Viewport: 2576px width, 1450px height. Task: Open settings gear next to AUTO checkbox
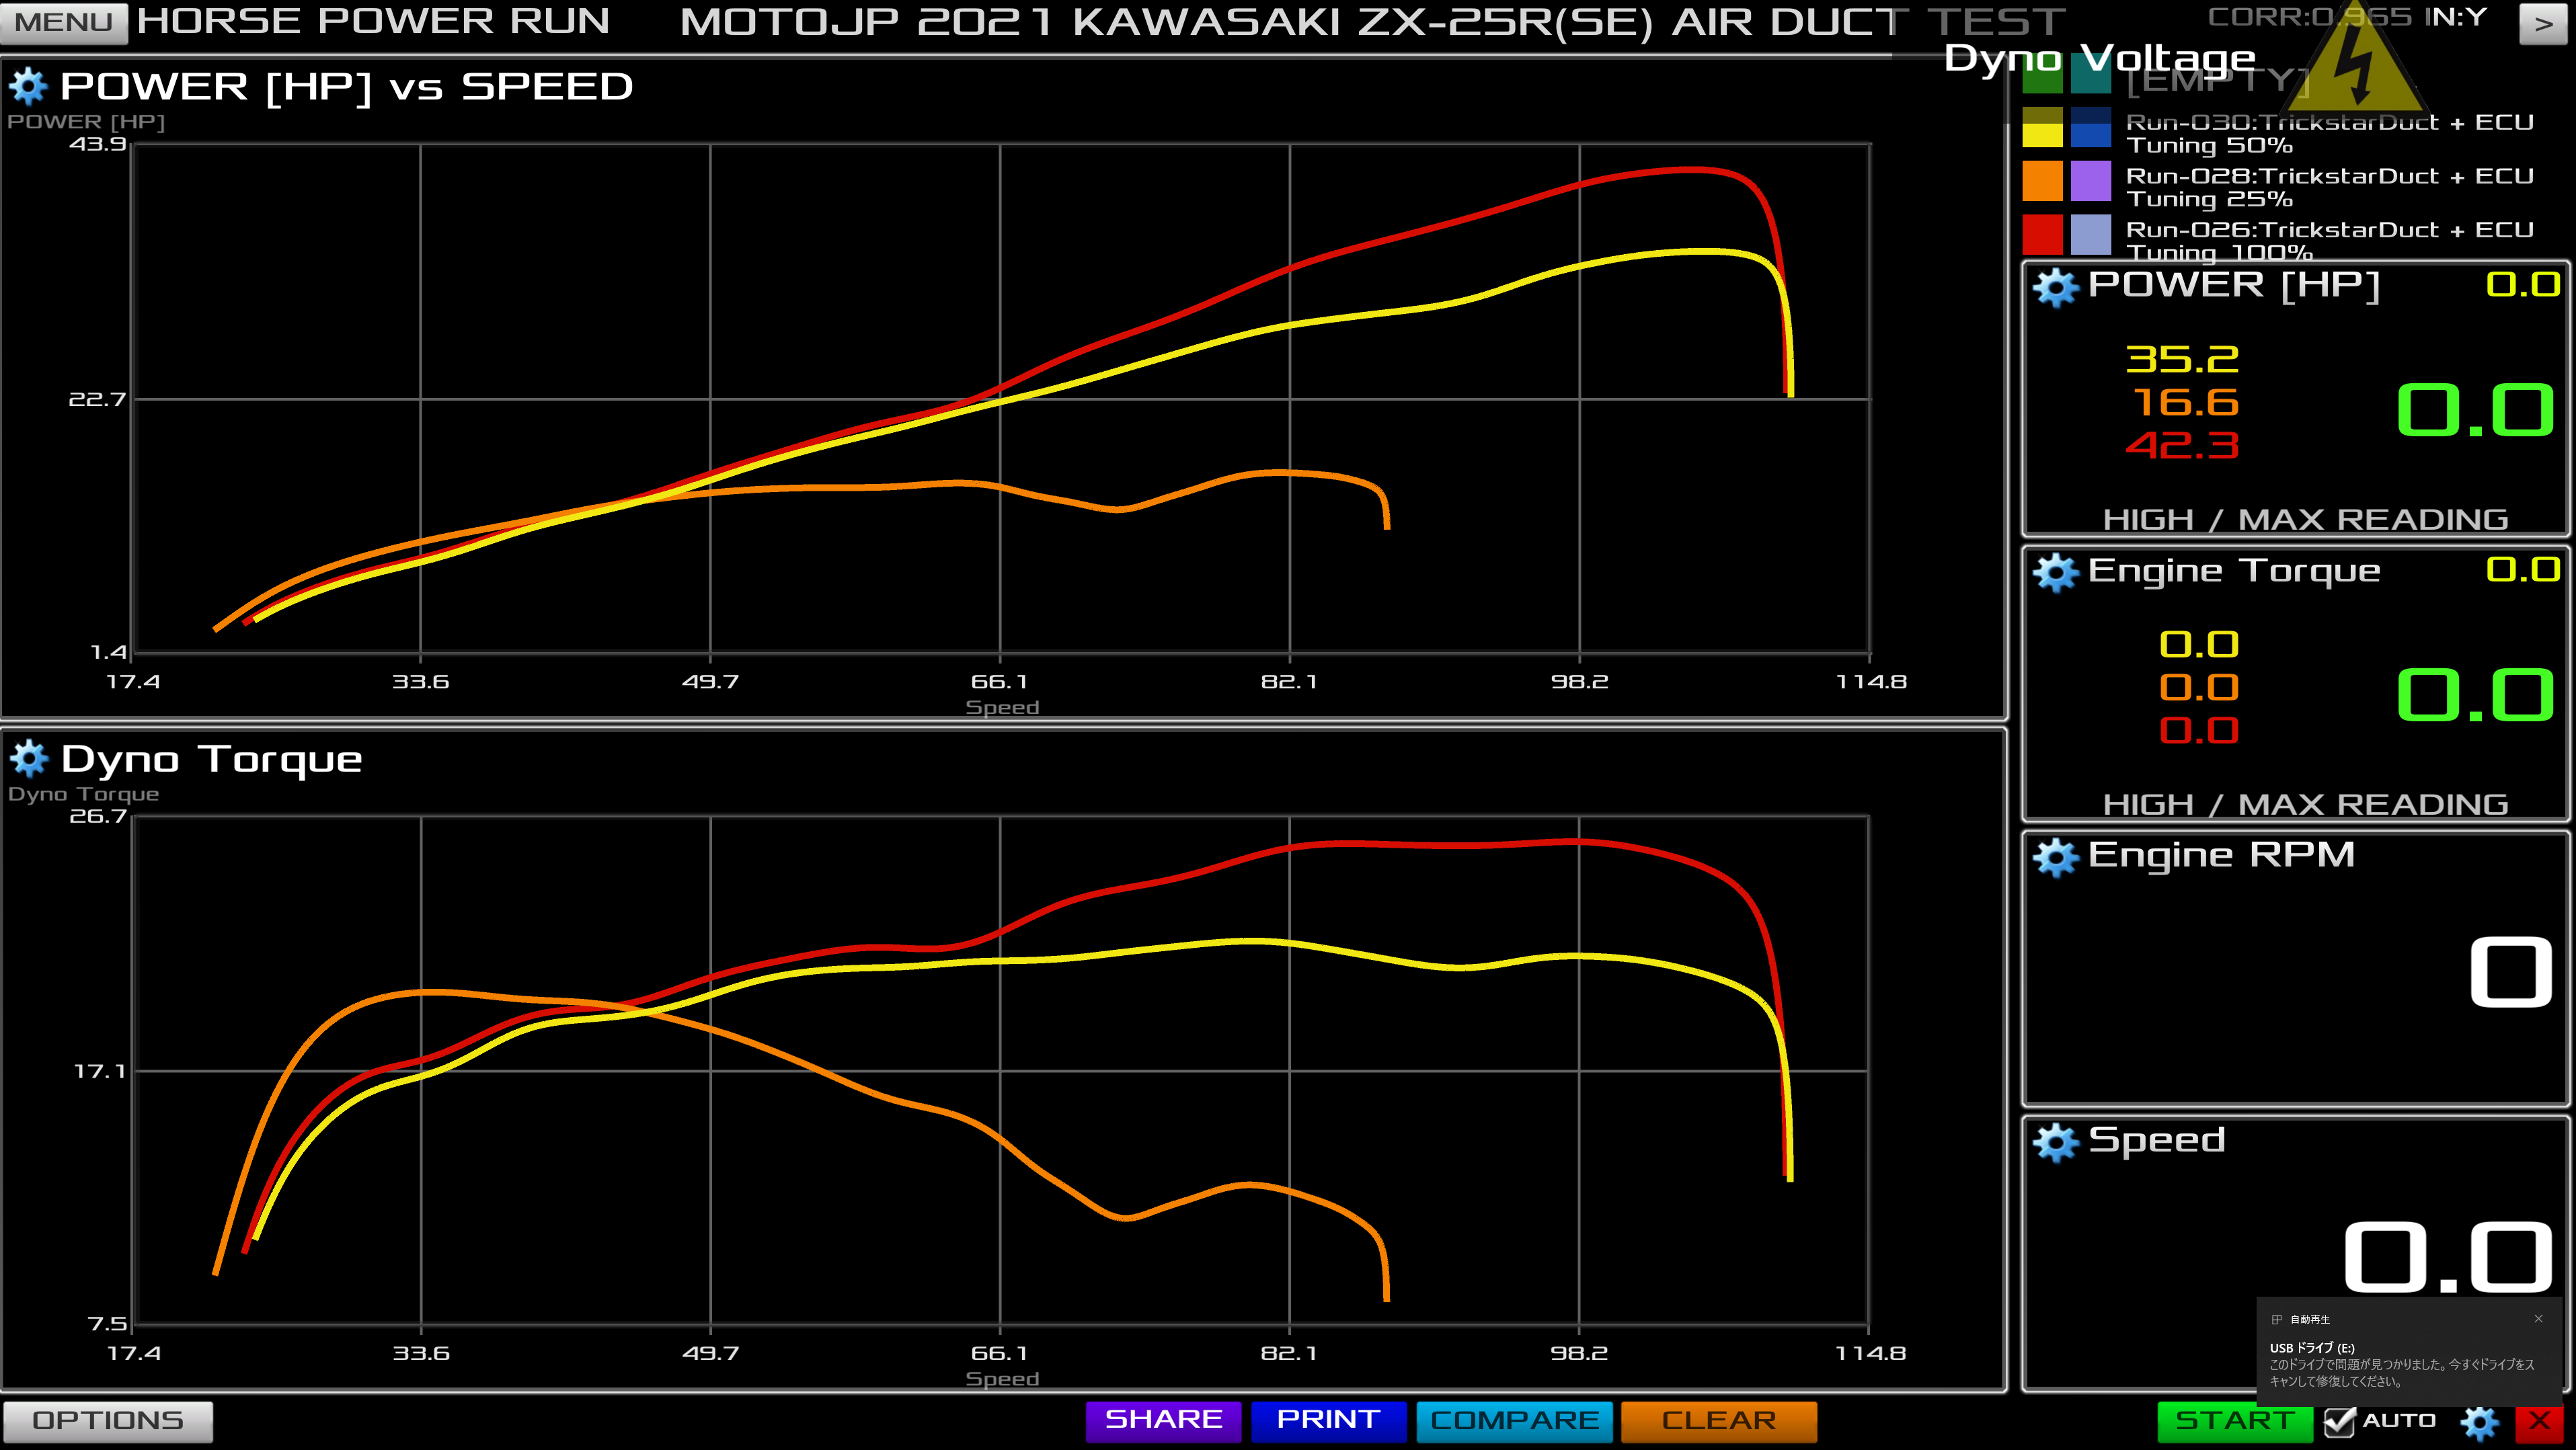pyautogui.click(x=2480, y=1422)
